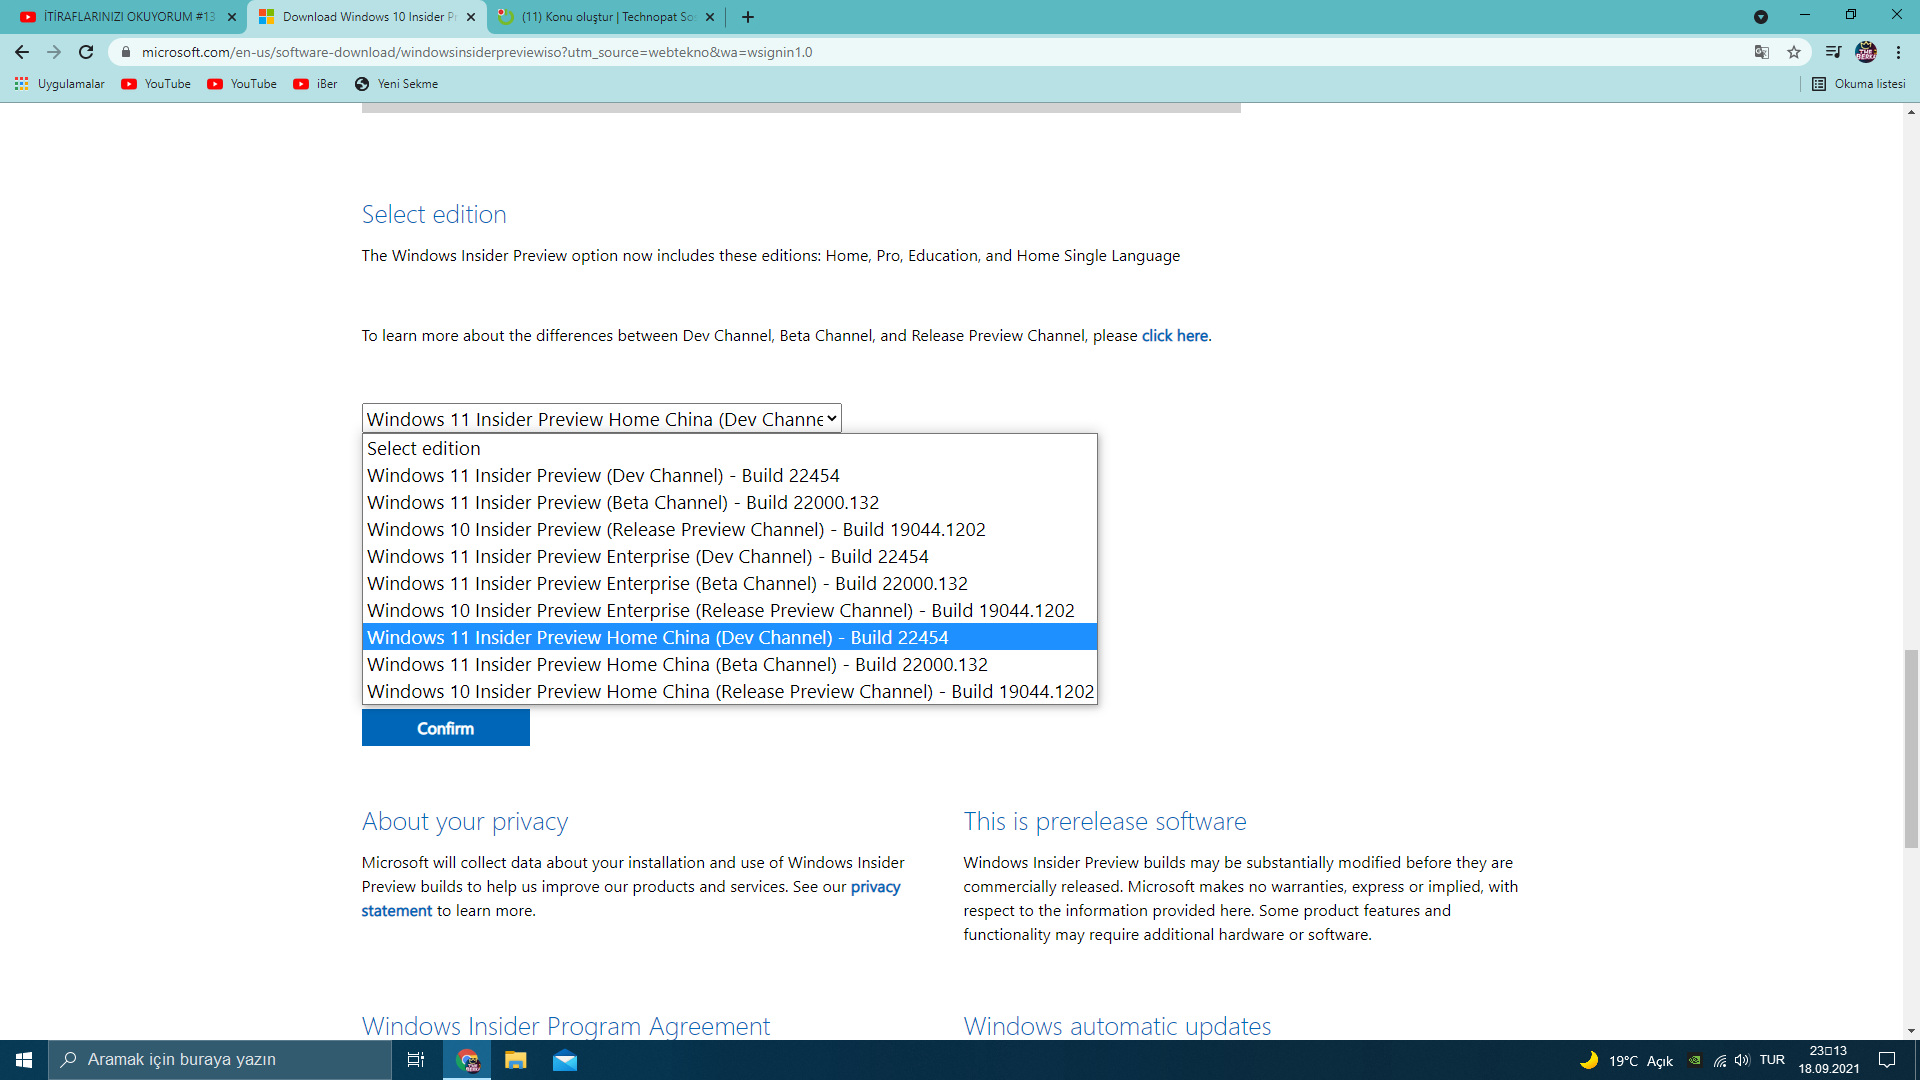
Task: Open the Uygulamalar apps shortcut
Action: click(x=60, y=84)
